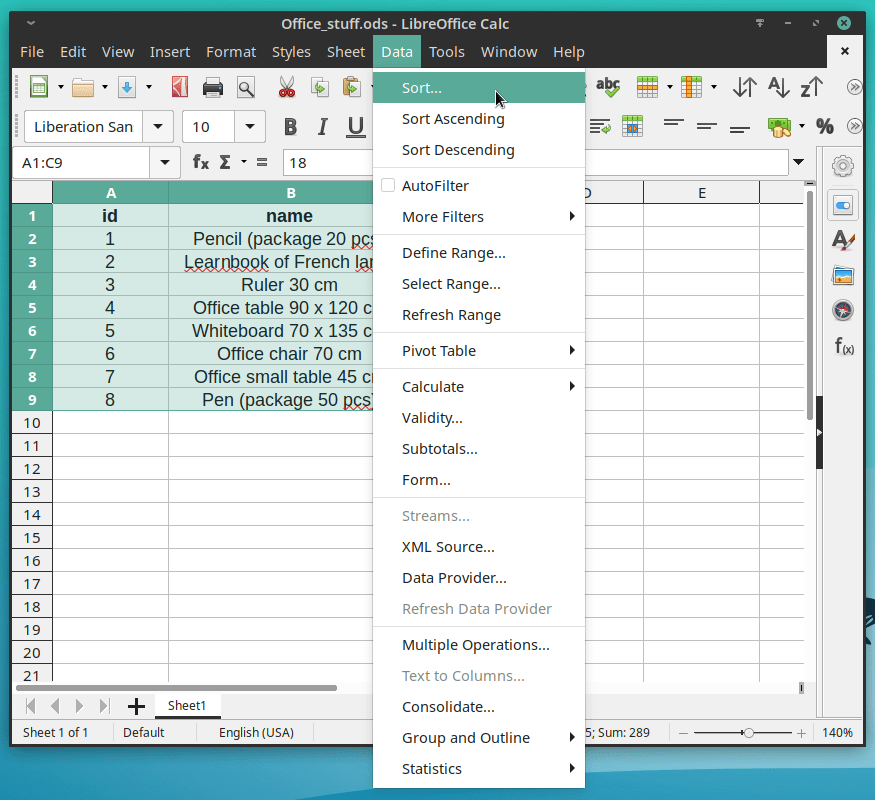This screenshot has width=875, height=800.
Task: Open the Function Wizard fx icon
Action: pyautogui.click(x=200, y=162)
